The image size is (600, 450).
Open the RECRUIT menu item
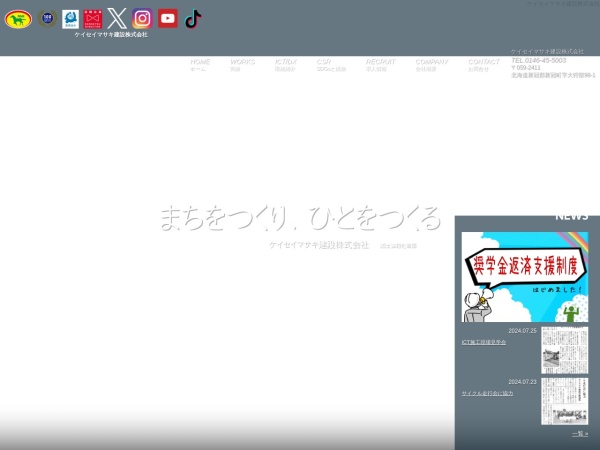tap(380, 65)
